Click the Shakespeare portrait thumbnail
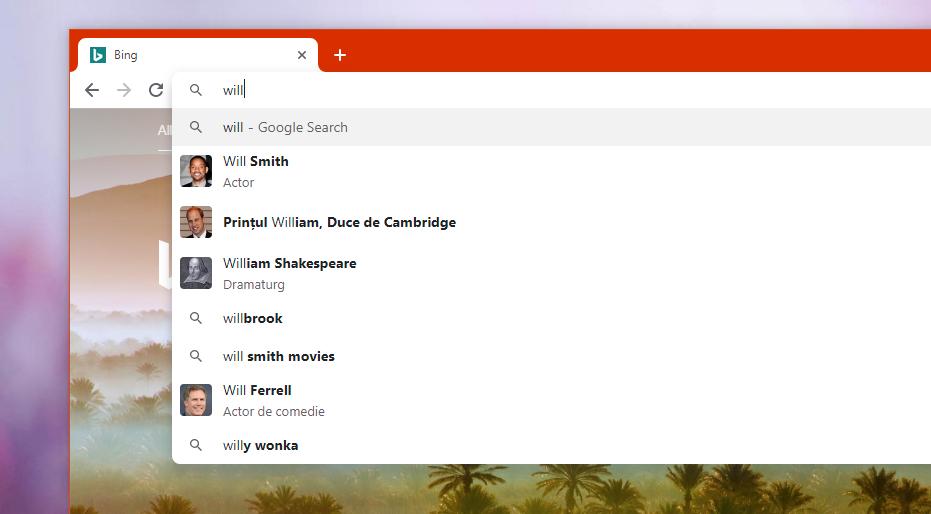The width and height of the screenshot is (931, 514). click(x=196, y=273)
